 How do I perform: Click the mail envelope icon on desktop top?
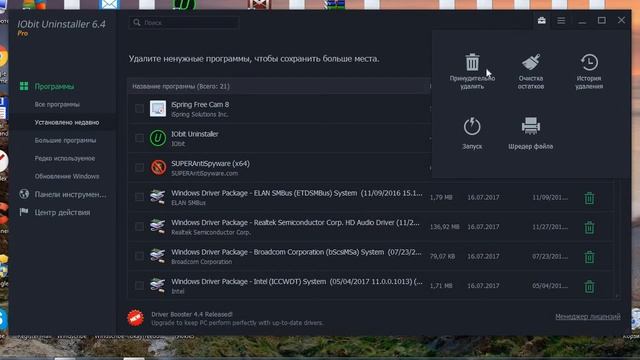[x=109, y=4]
